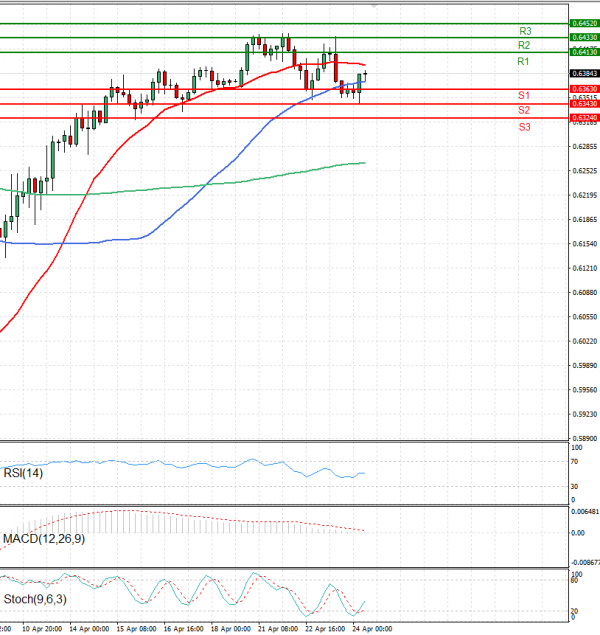
Task: Click the 0.58900 price axis value
Action: click(x=585, y=438)
